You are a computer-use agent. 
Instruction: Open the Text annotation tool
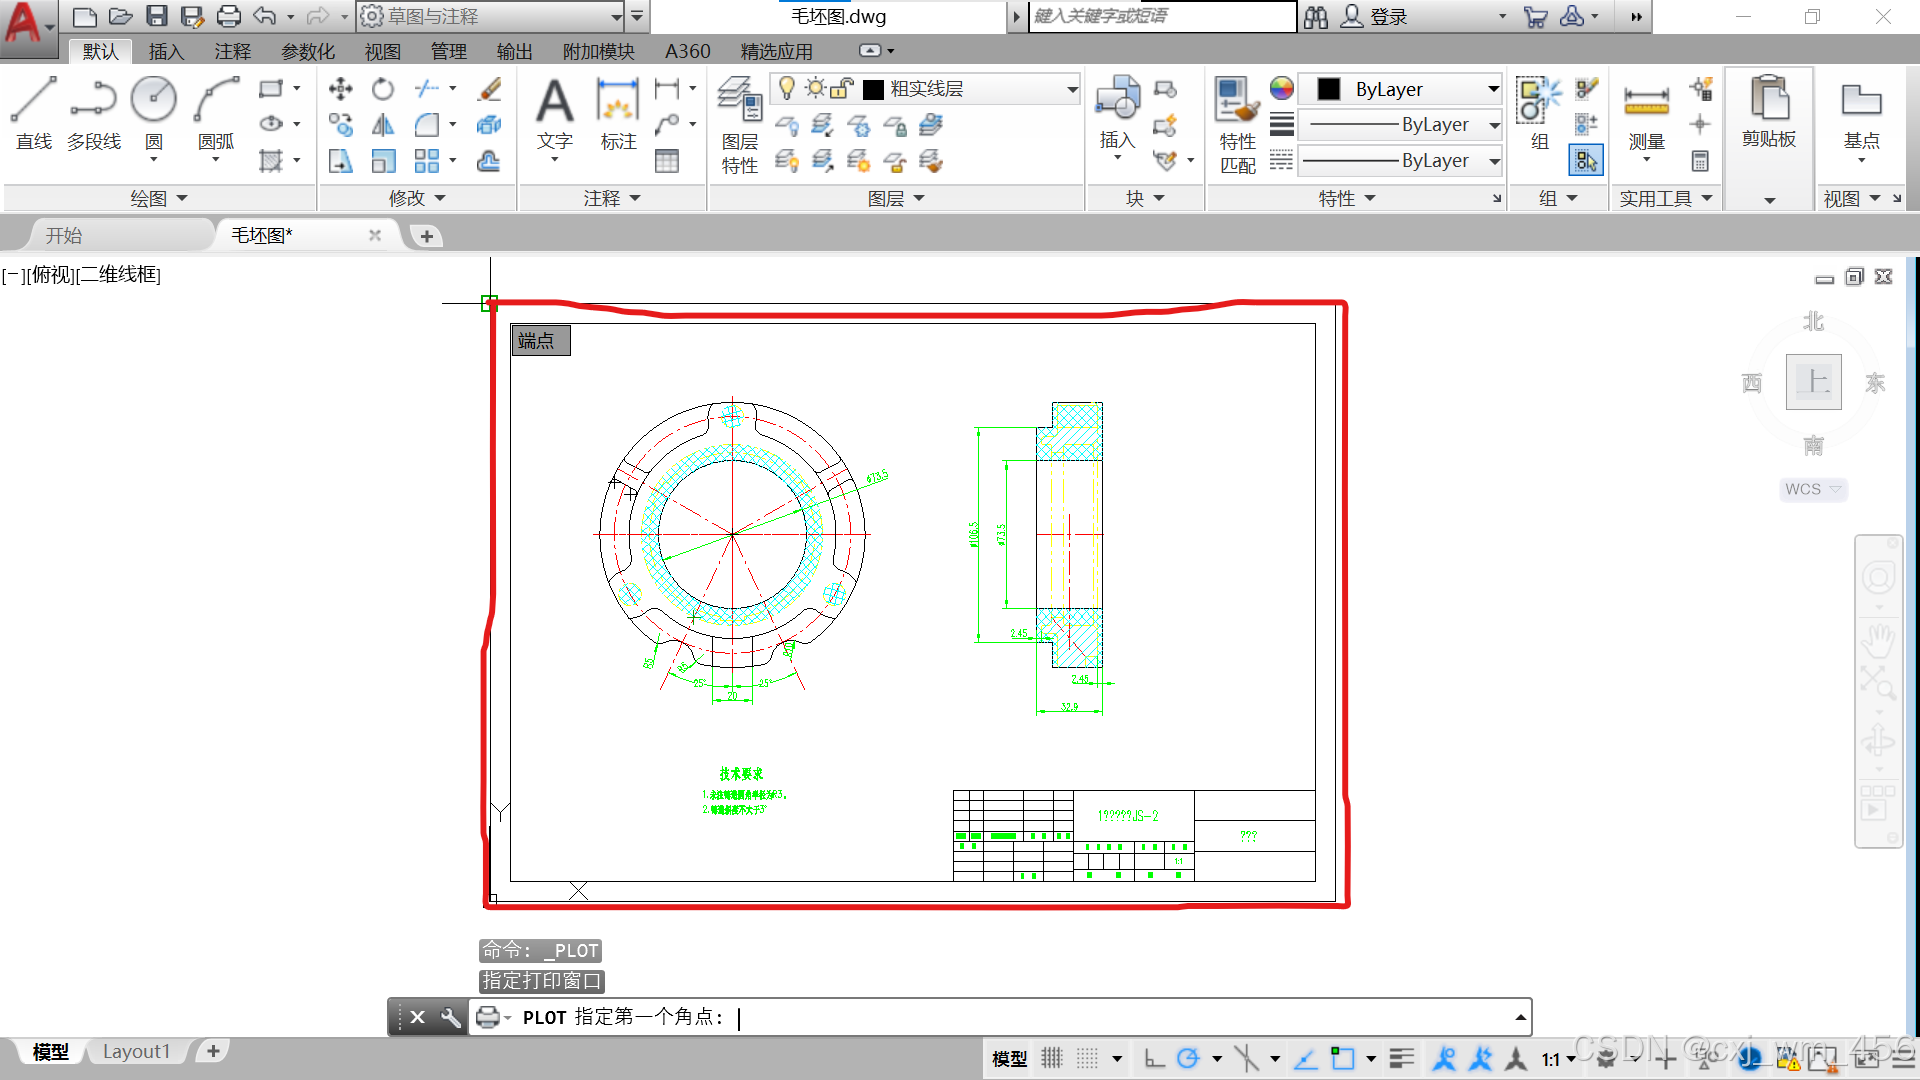point(554,101)
